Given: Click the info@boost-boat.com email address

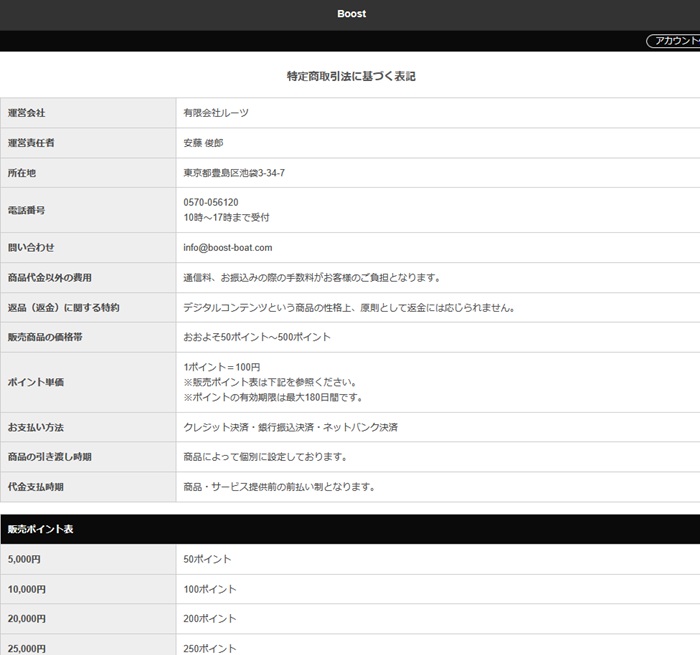Looking at the screenshot, I should (228, 247).
